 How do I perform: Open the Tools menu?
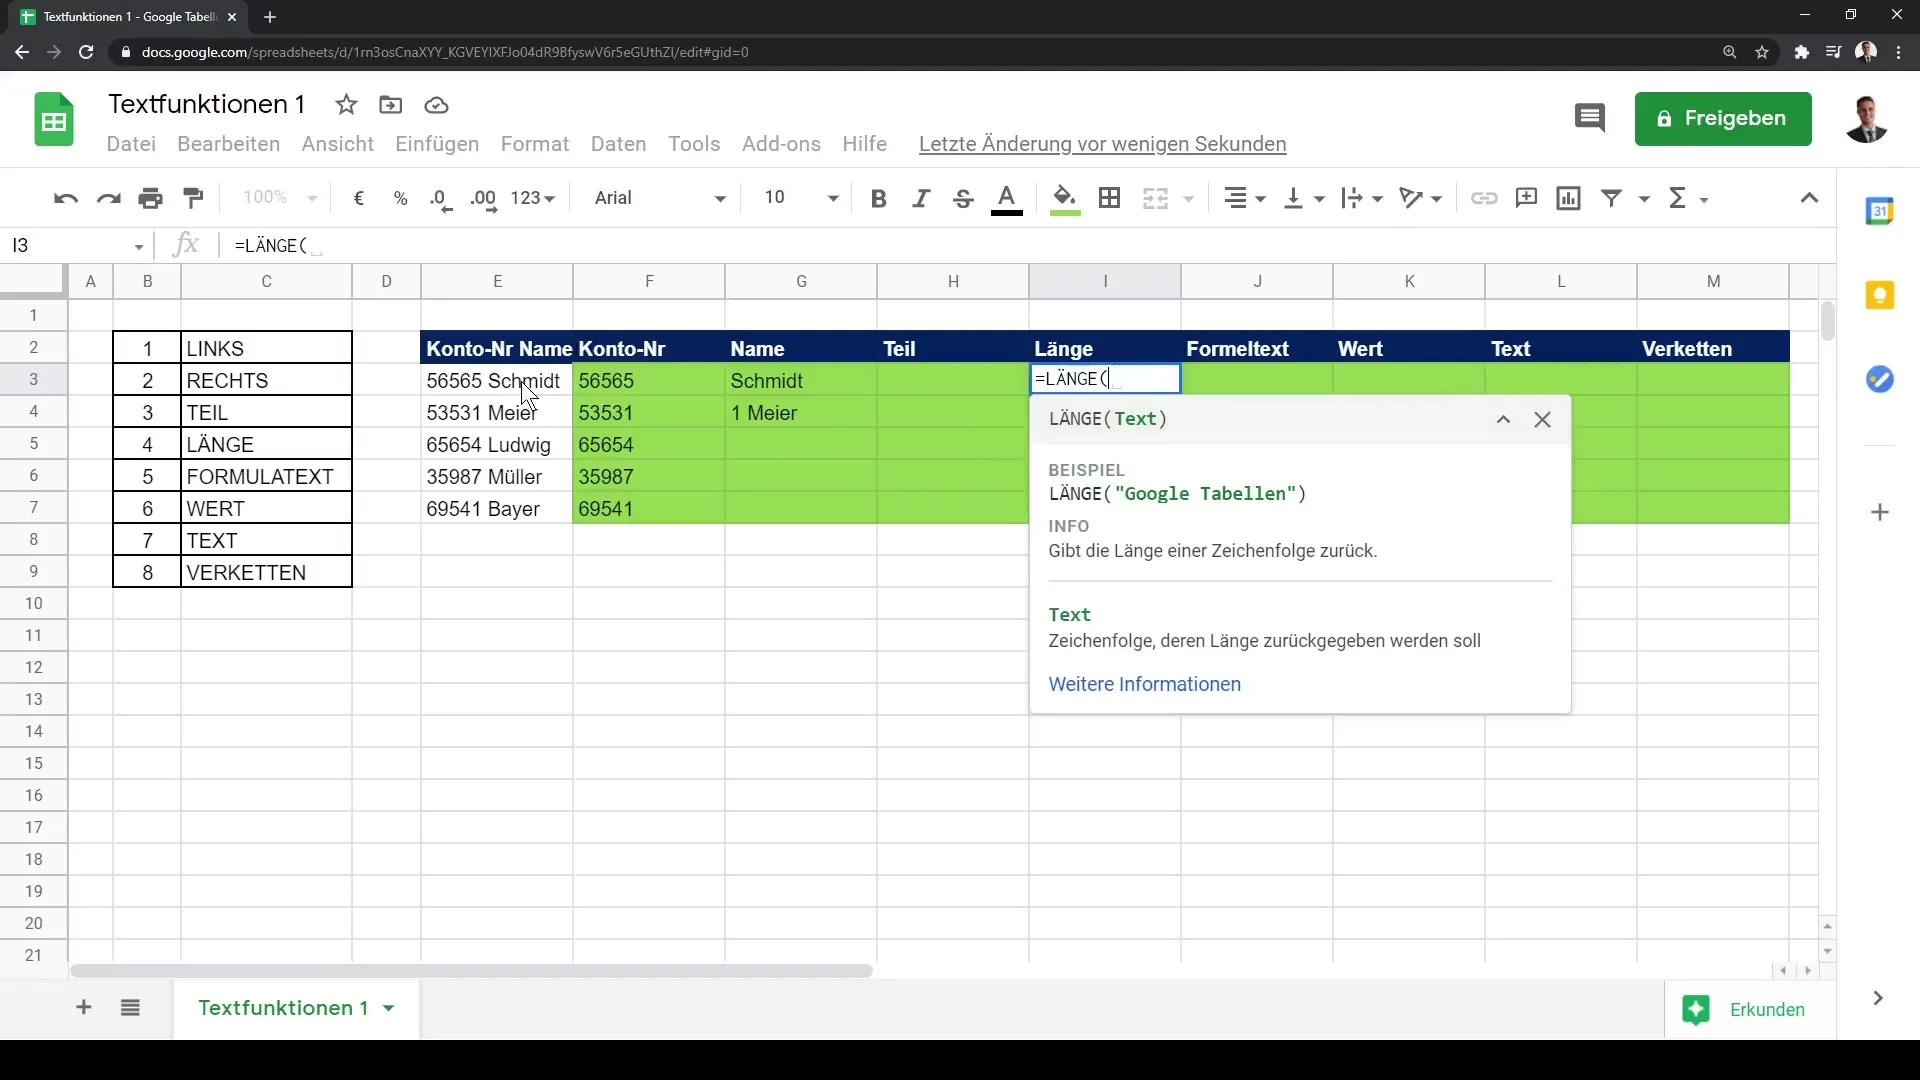694,144
